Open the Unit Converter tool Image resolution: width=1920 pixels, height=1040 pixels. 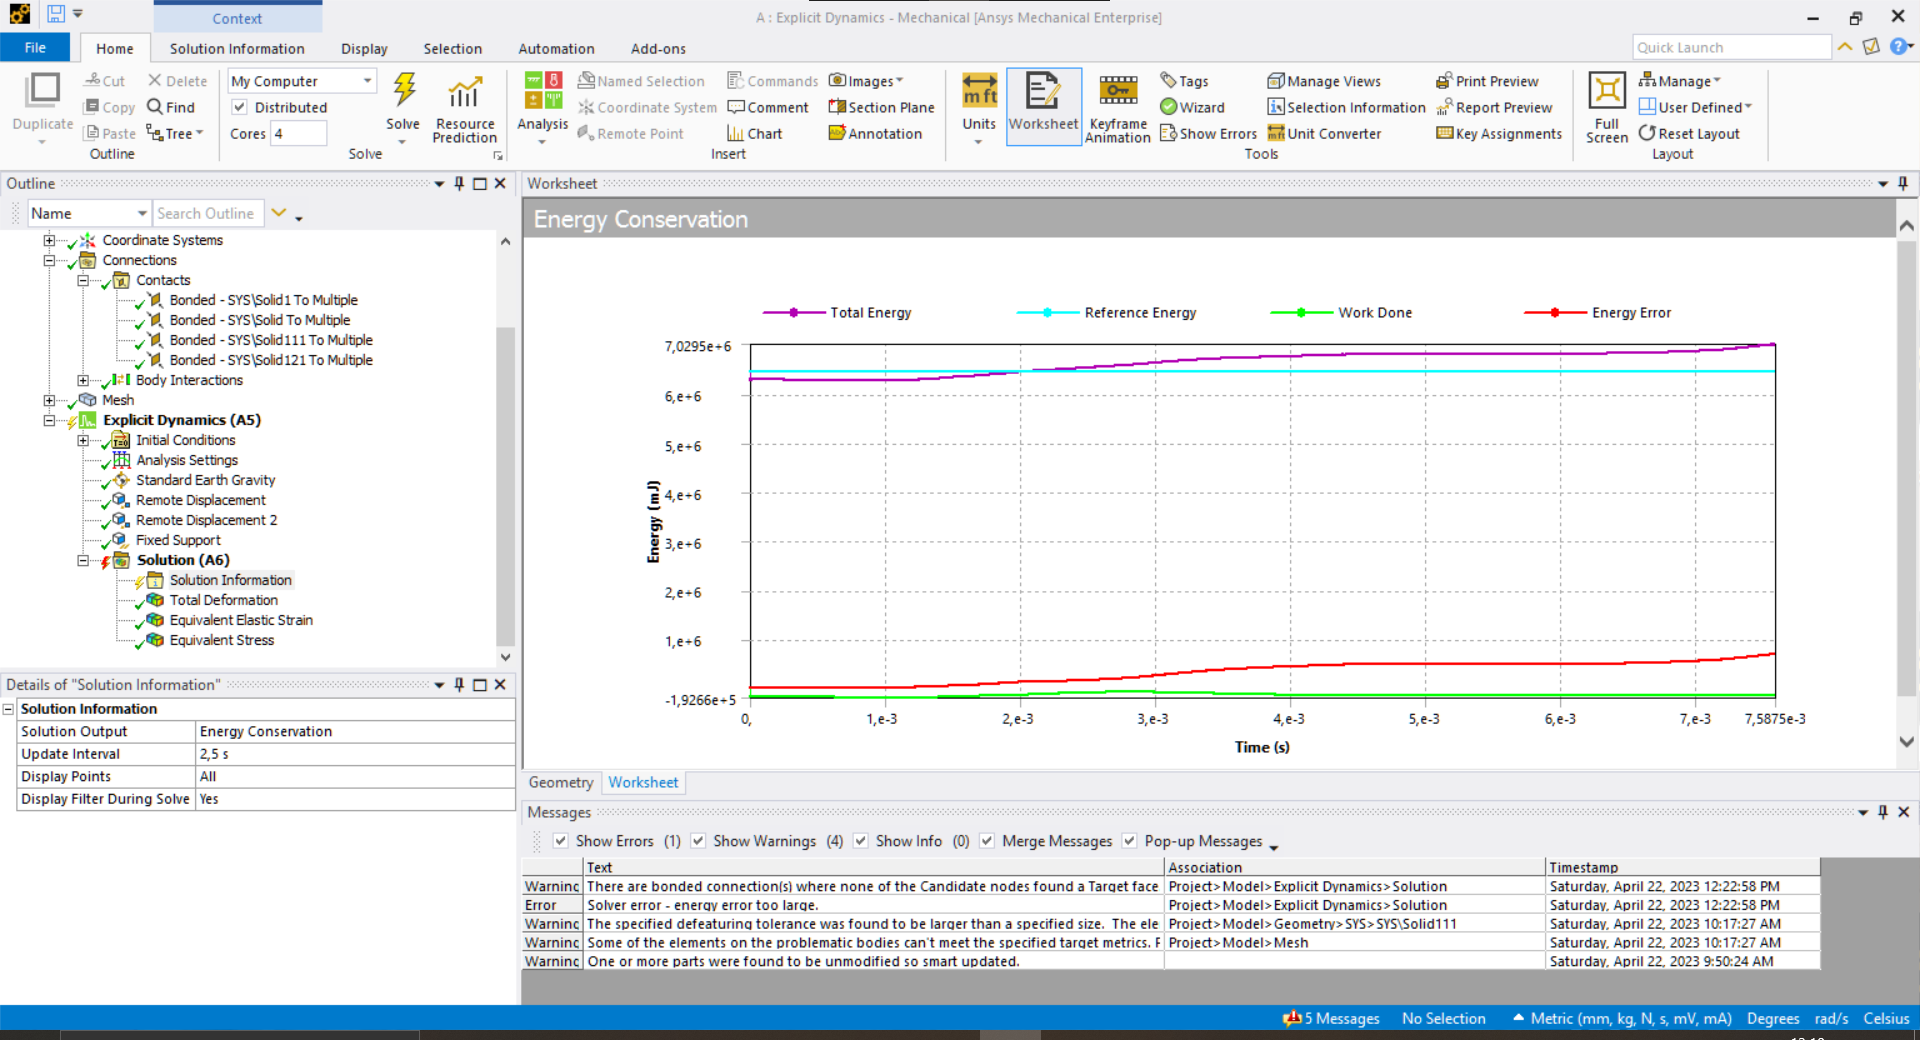tap(1324, 133)
